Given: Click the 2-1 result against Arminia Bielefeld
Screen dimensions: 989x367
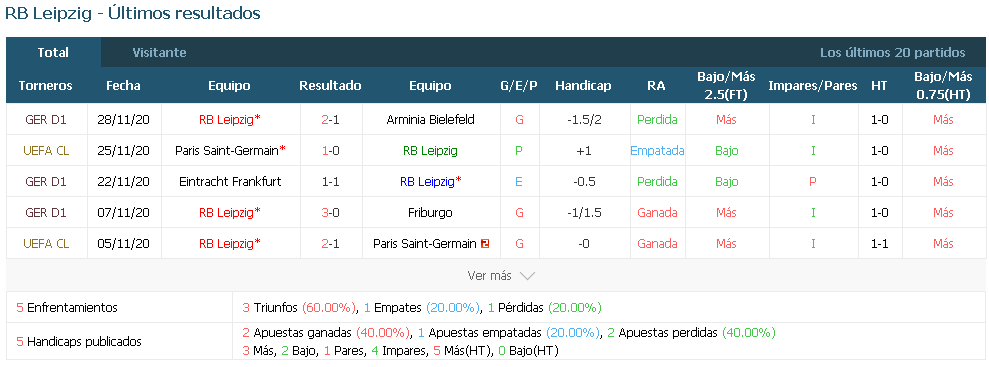Looking at the screenshot, I should pyautogui.click(x=331, y=120).
